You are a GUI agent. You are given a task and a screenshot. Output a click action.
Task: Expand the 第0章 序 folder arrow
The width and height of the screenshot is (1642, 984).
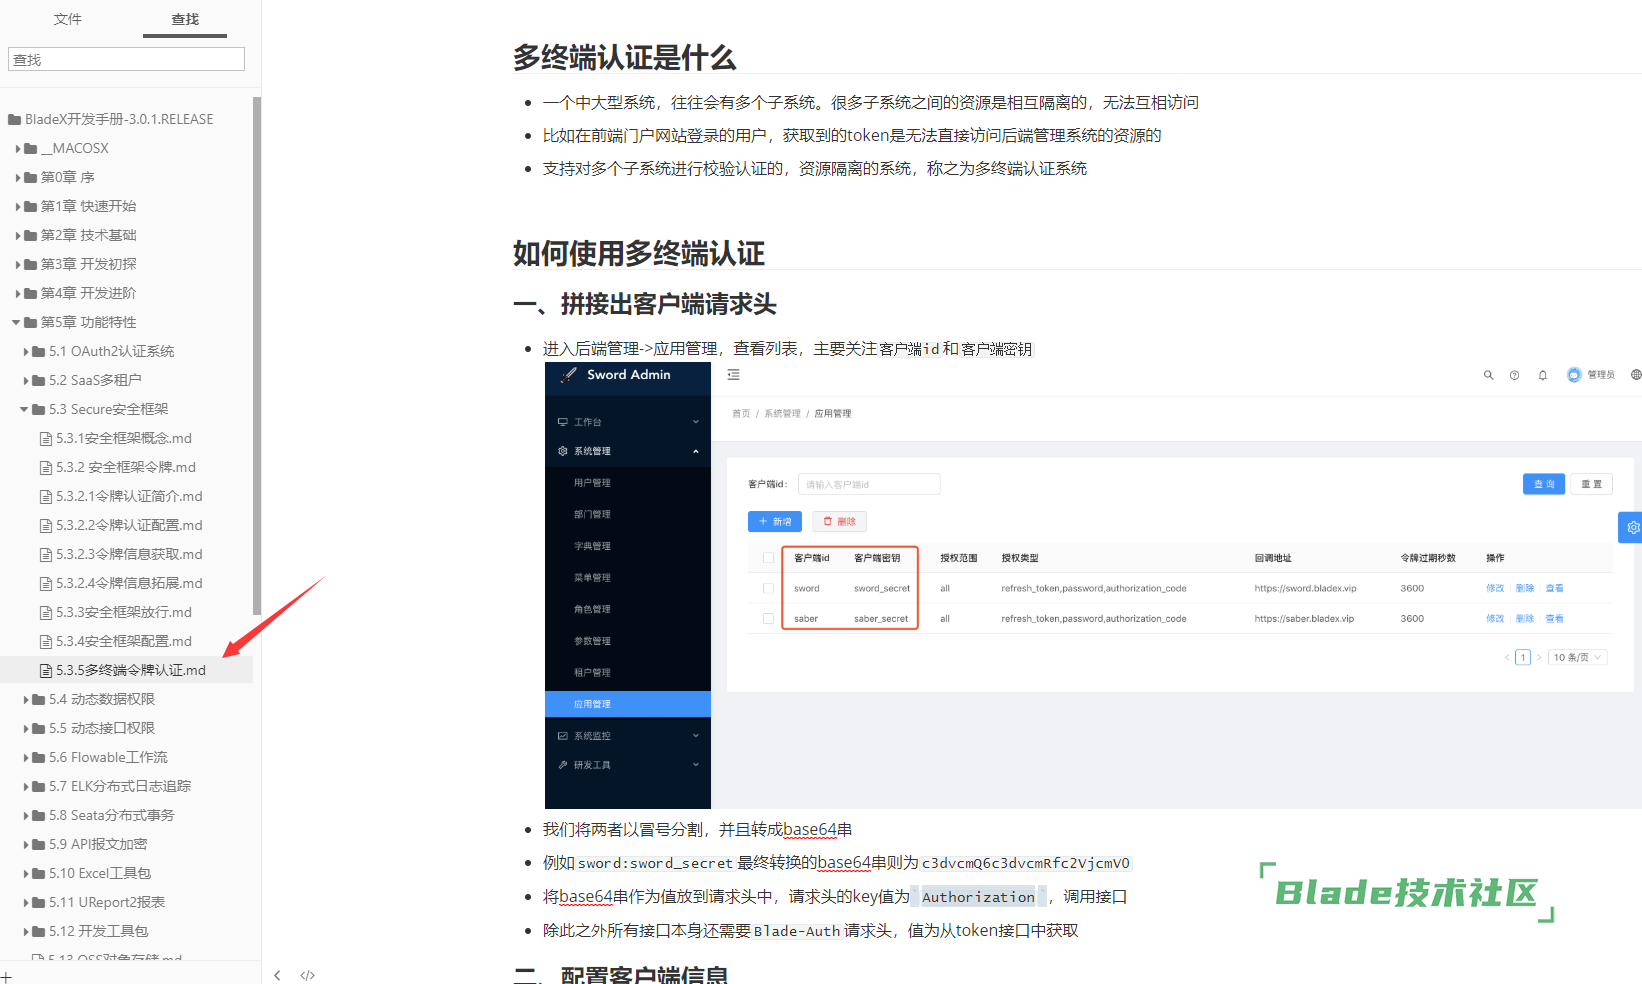pos(18,177)
